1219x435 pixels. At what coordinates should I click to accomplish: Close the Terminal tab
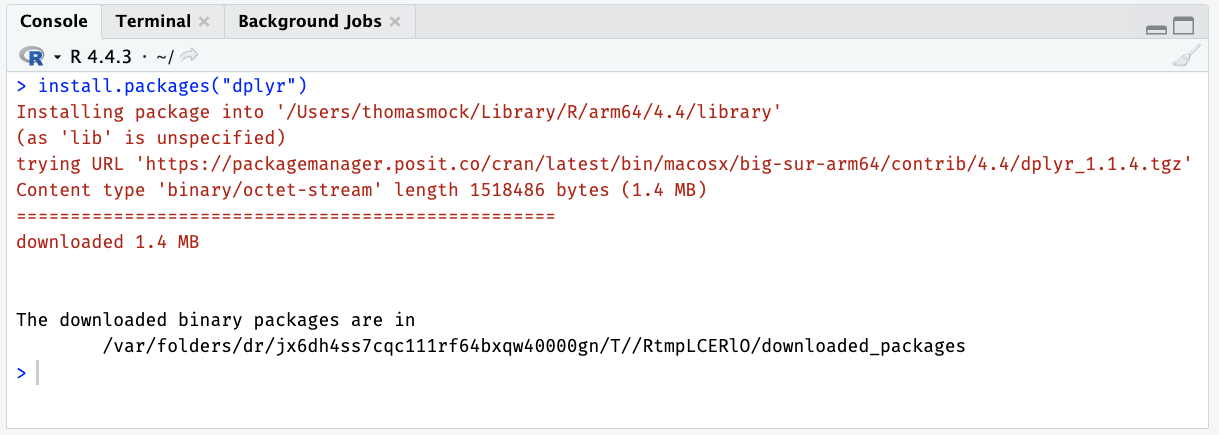point(204,21)
